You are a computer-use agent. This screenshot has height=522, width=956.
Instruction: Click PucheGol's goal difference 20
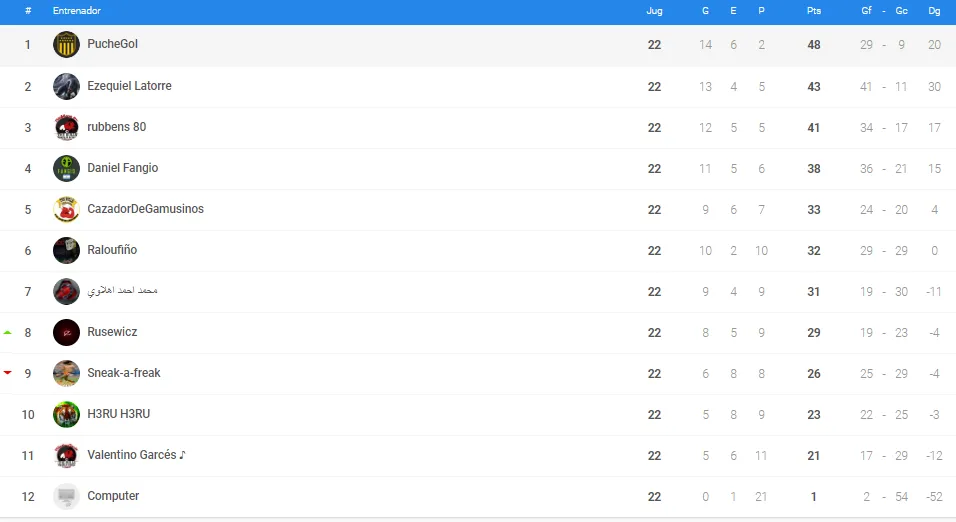pos(934,45)
